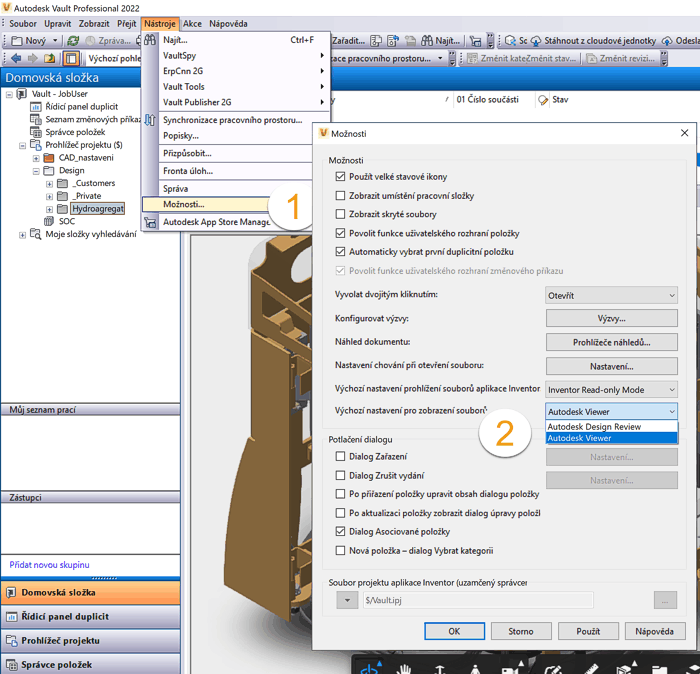The image size is (700, 674).
Task: Click the binoculars Najít toolbar icon
Action: point(427,41)
